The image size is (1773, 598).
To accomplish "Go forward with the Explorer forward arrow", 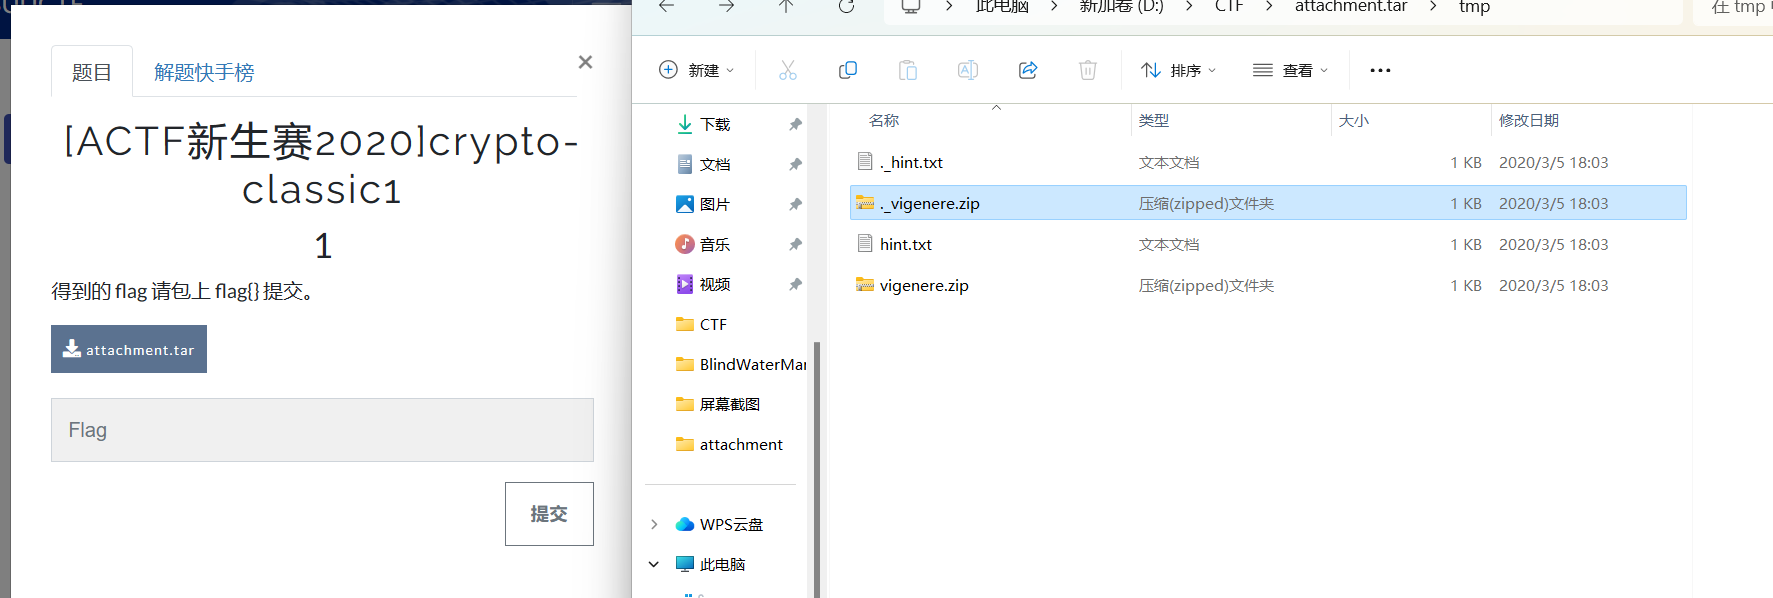I will coord(727,6).
